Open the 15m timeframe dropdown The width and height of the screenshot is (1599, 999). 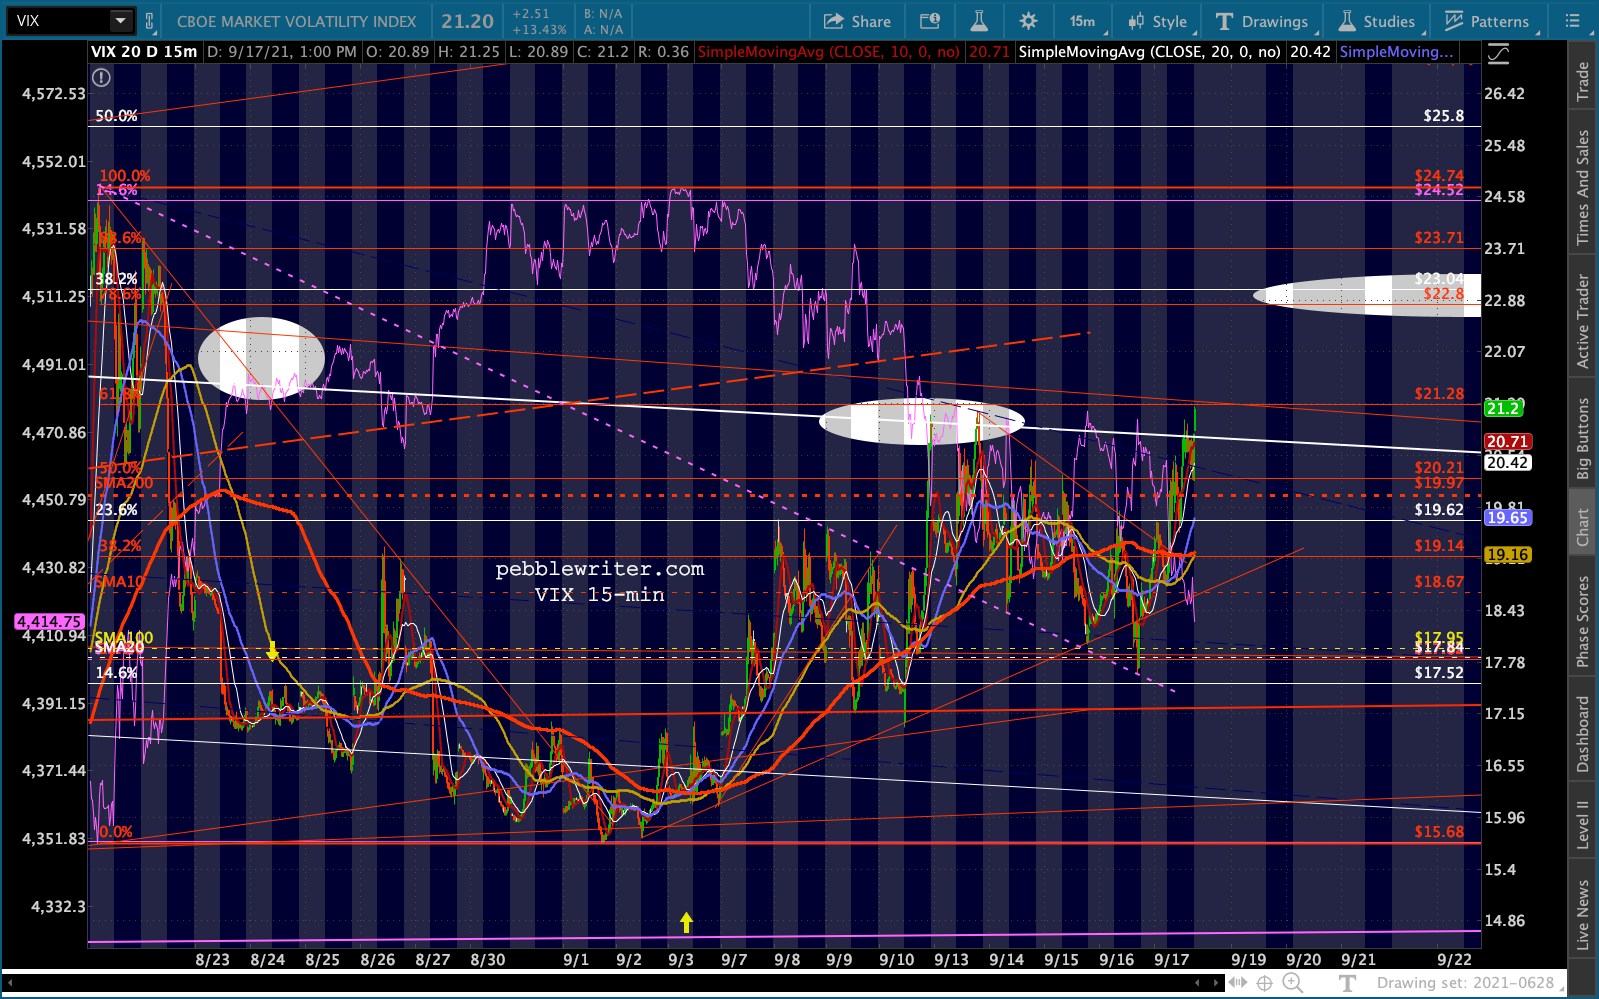pyautogui.click(x=1082, y=21)
